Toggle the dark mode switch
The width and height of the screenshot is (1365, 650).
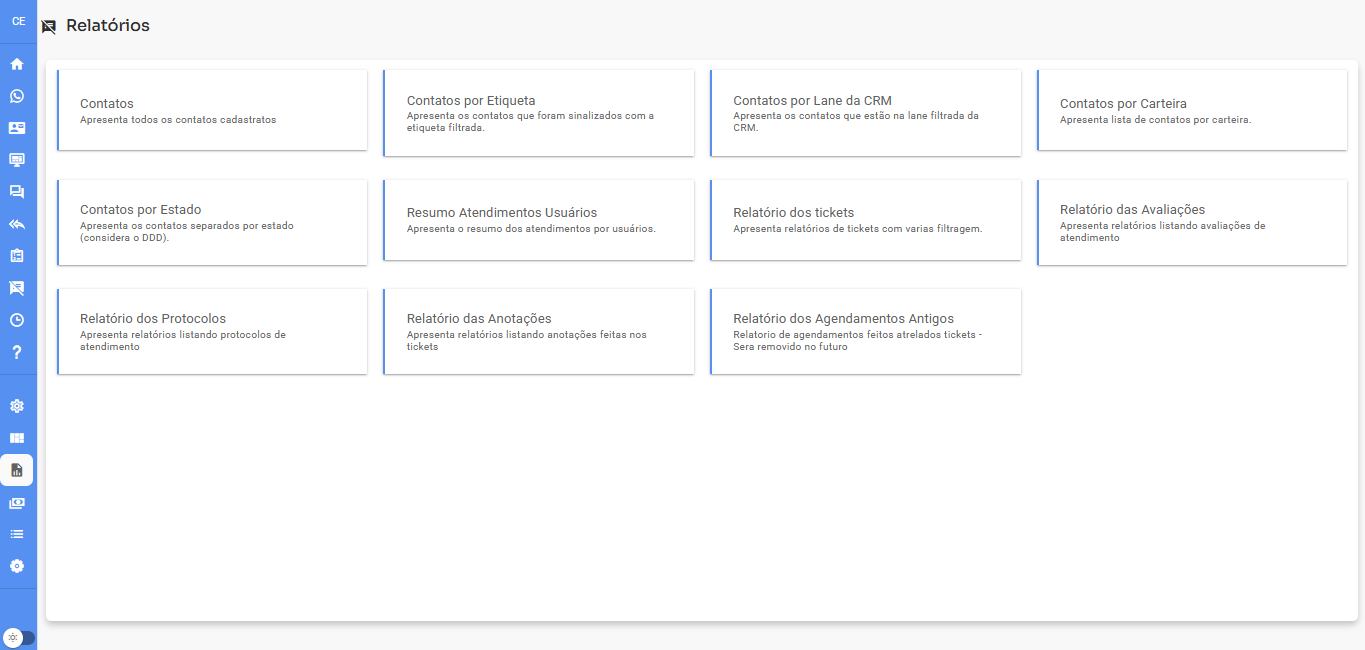click(x=18, y=637)
